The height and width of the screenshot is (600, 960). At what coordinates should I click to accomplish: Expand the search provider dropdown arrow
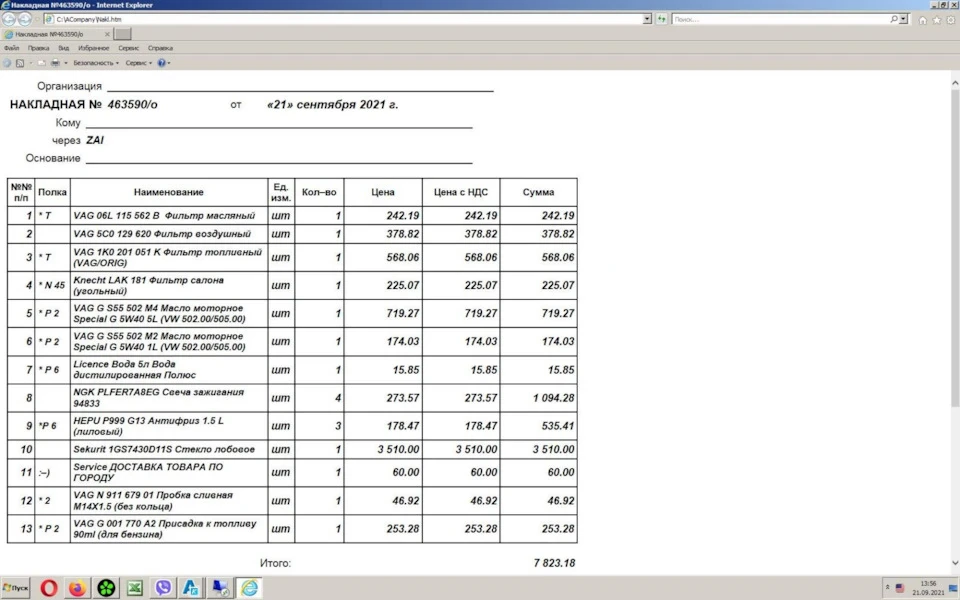903,19
